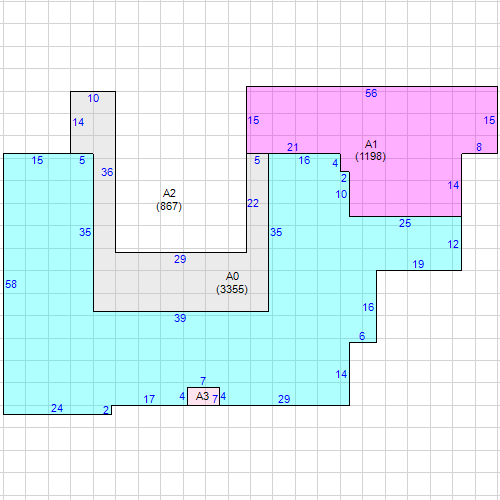Click the 25 dimension label
Screen dimensions: 500x500
(405, 223)
